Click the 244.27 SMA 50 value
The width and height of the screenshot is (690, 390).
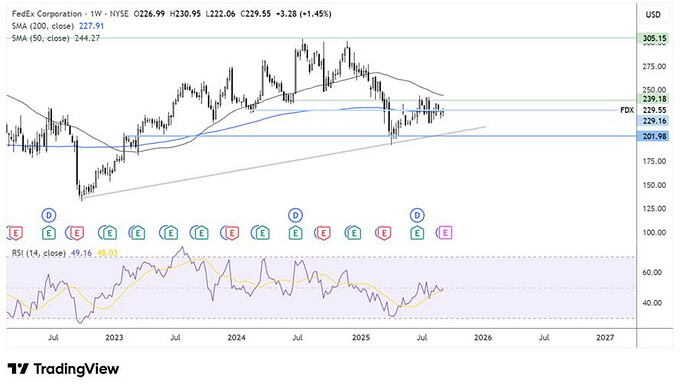point(87,38)
